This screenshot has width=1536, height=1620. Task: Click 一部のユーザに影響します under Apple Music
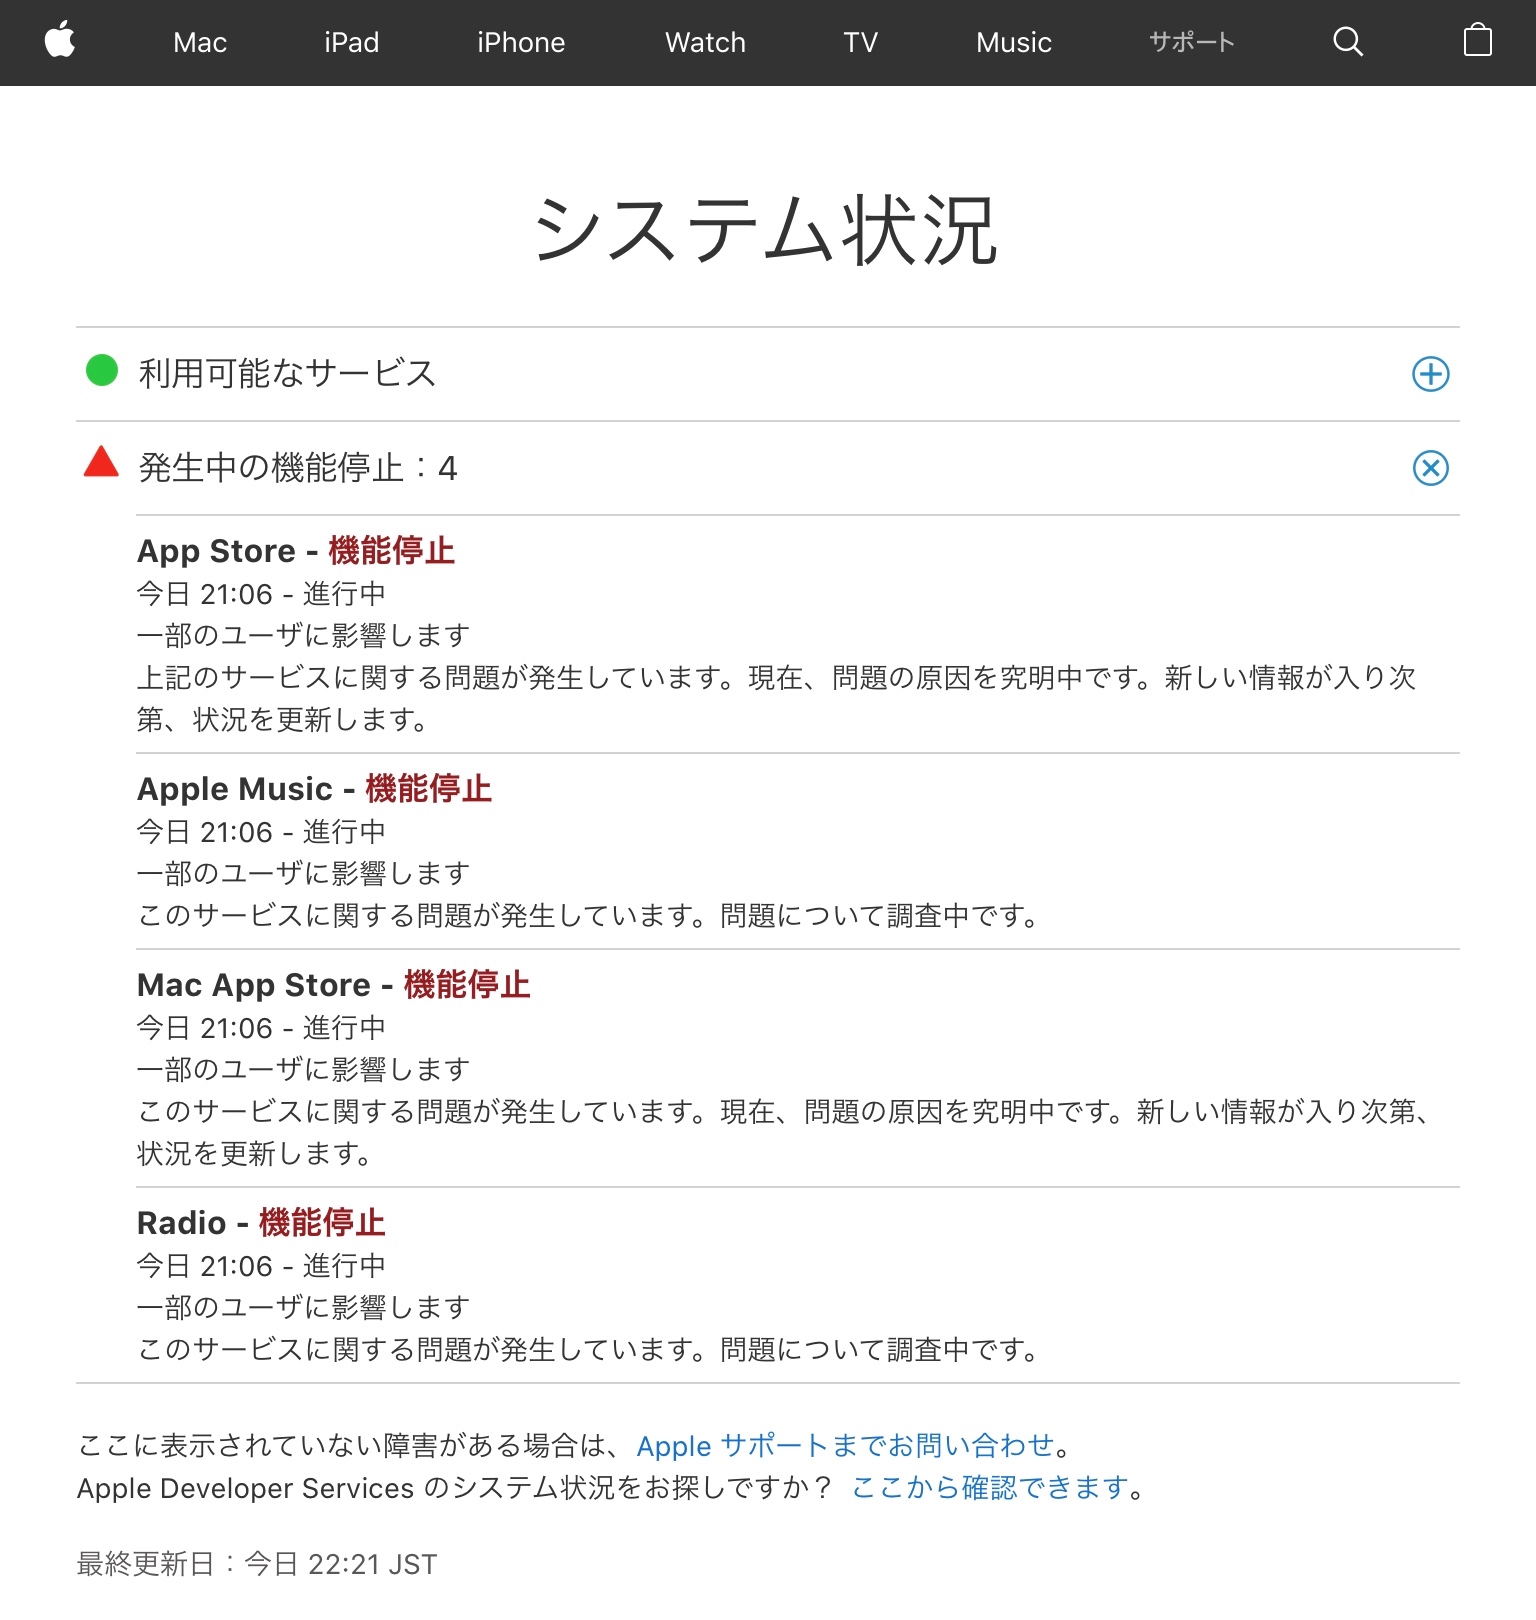[x=304, y=874]
